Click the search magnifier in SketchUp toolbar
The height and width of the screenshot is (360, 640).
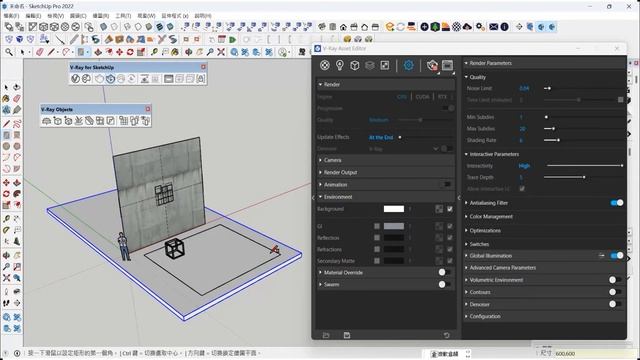point(9,52)
